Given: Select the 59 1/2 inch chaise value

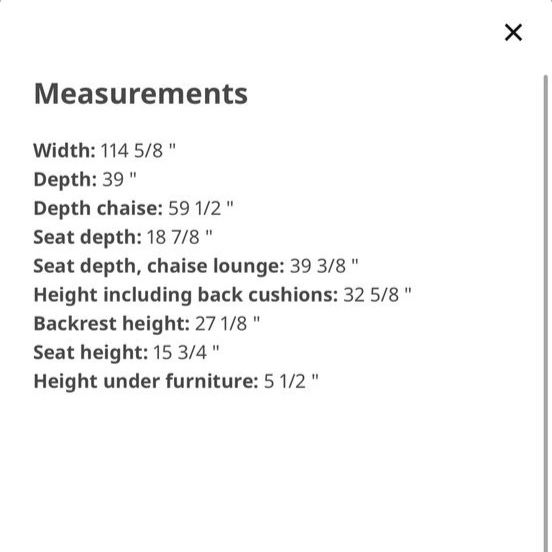Looking at the screenshot, I should pos(201,208).
